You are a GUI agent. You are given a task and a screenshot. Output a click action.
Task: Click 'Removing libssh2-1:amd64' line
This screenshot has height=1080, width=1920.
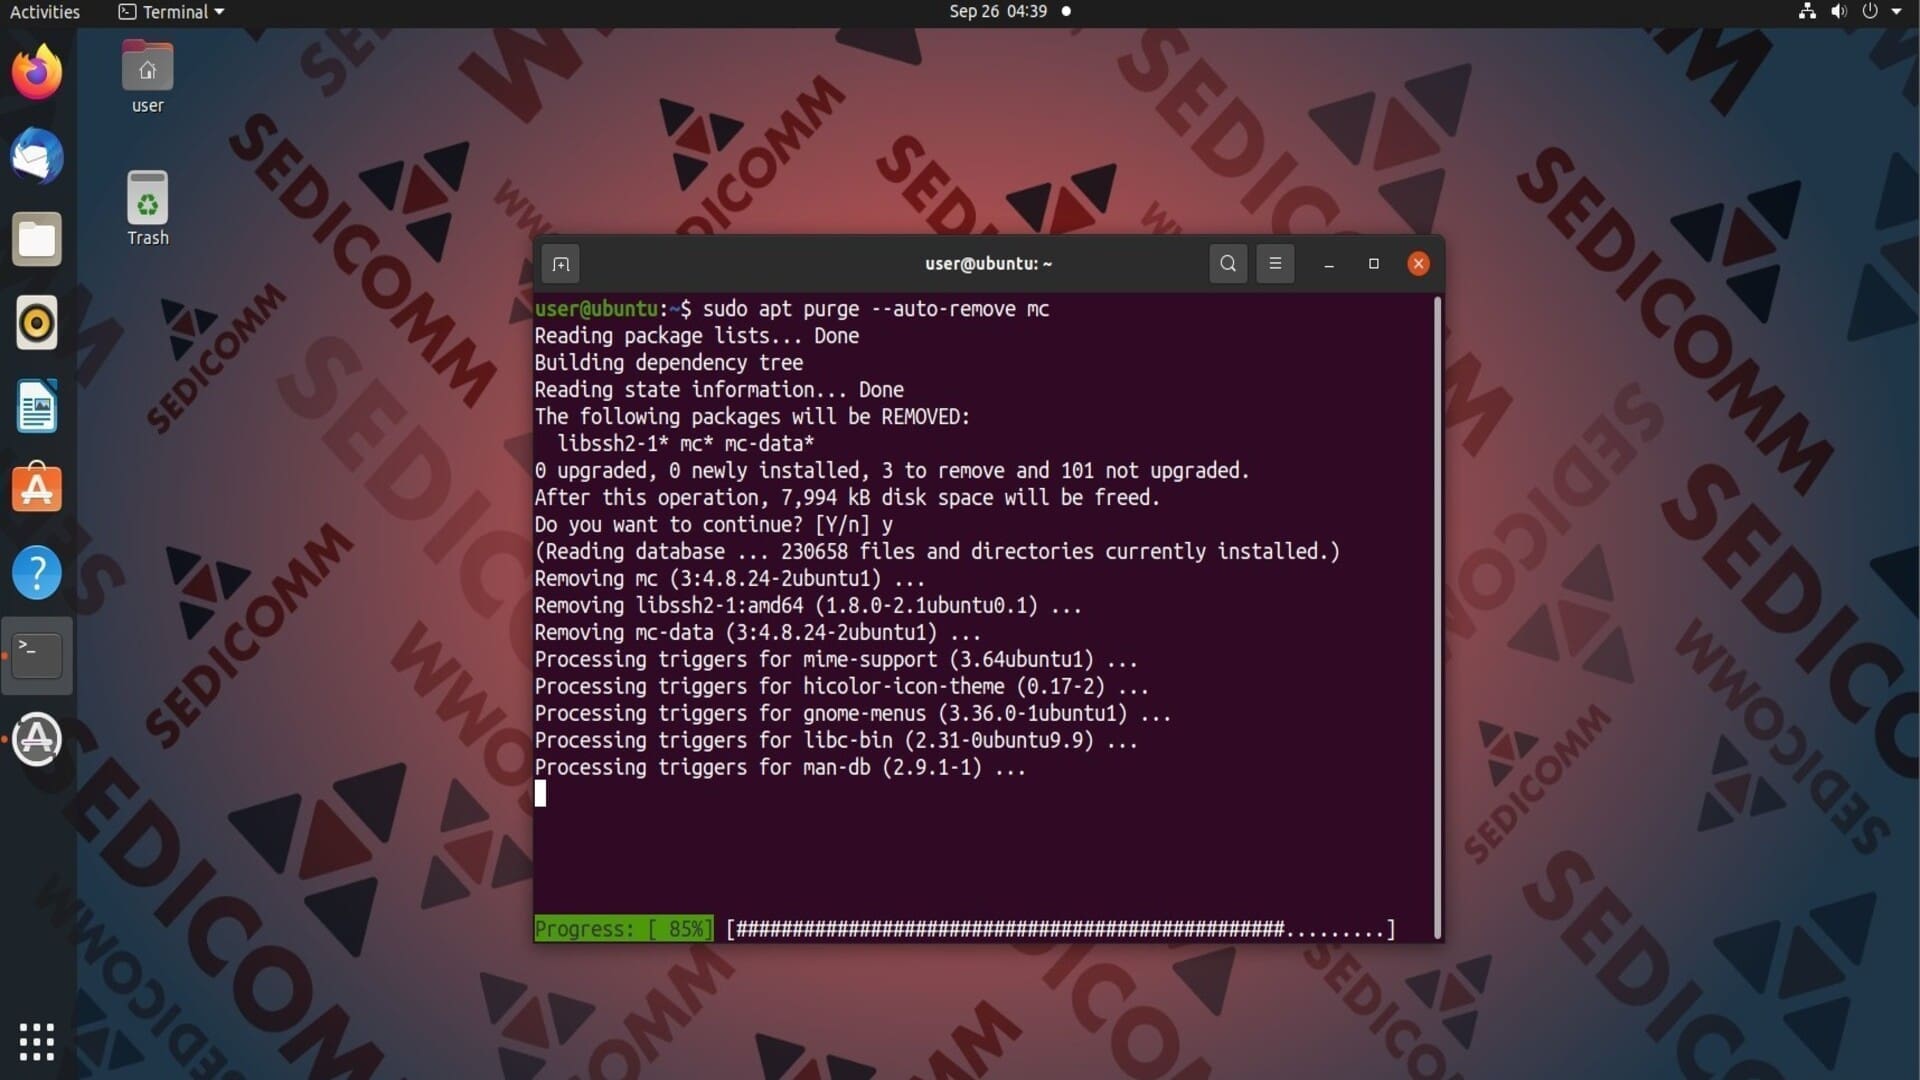[x=808, y=606]
